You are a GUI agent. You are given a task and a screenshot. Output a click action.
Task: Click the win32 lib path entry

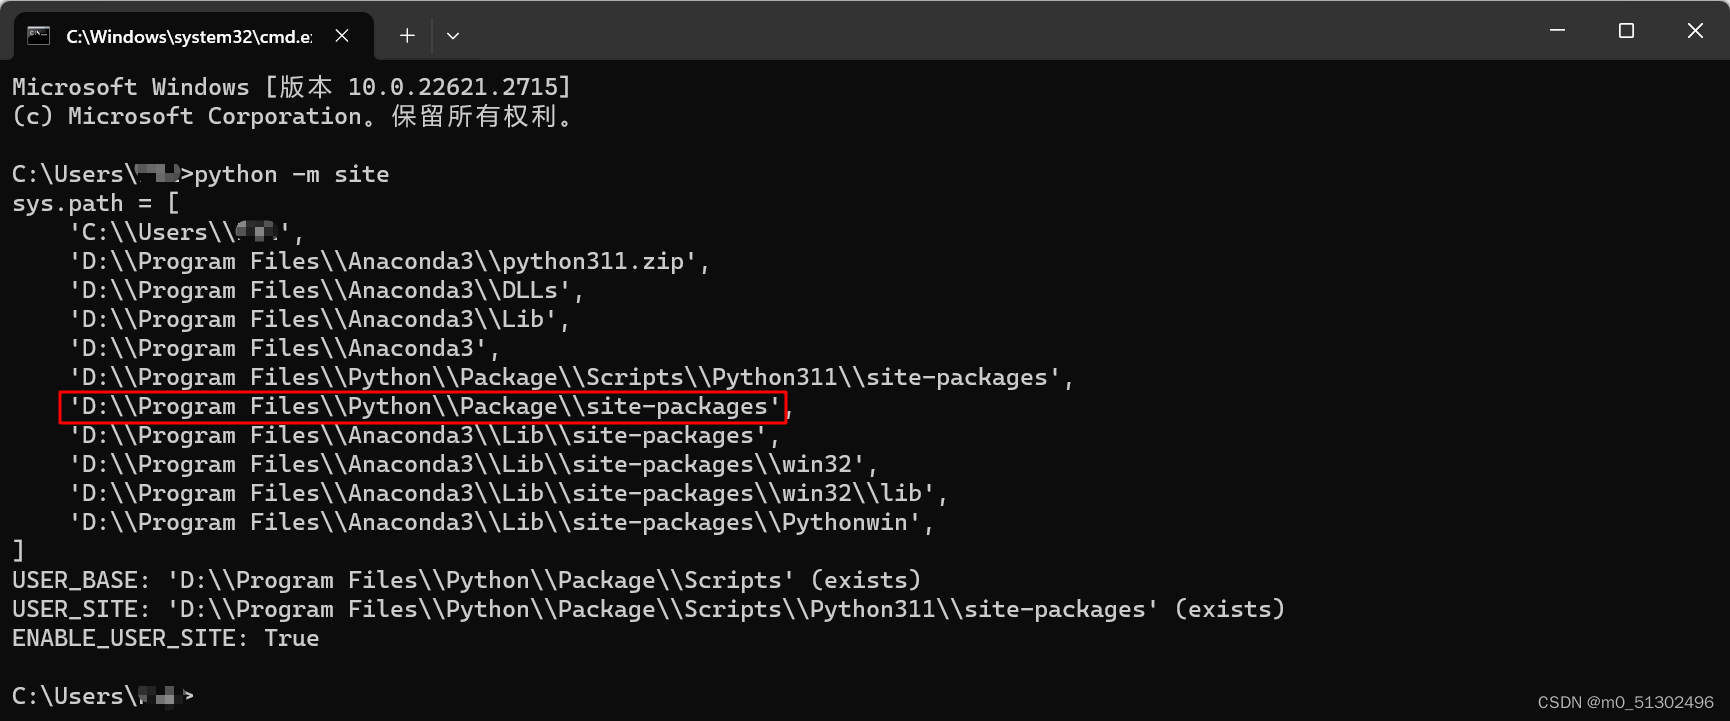tap(507, 492)
